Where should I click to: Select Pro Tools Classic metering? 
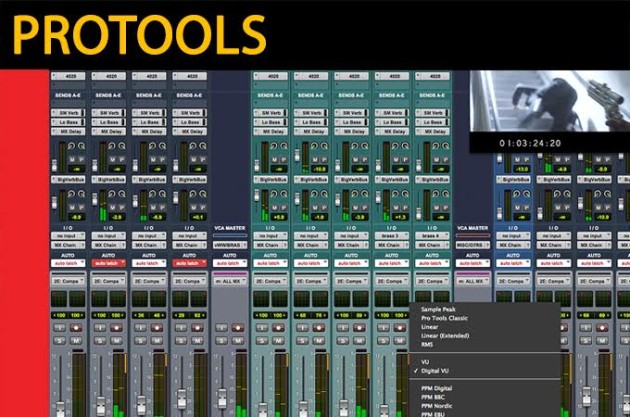point(444,318)
